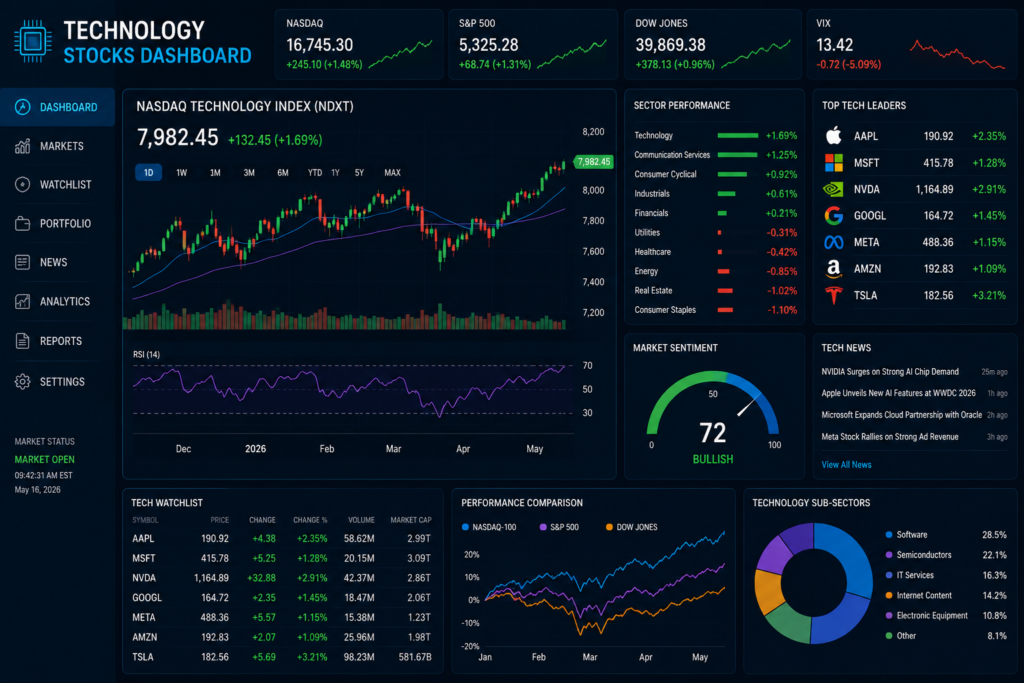1024x683 pixels.
Task: Click the Reports document icon
Action: point(22,341)
